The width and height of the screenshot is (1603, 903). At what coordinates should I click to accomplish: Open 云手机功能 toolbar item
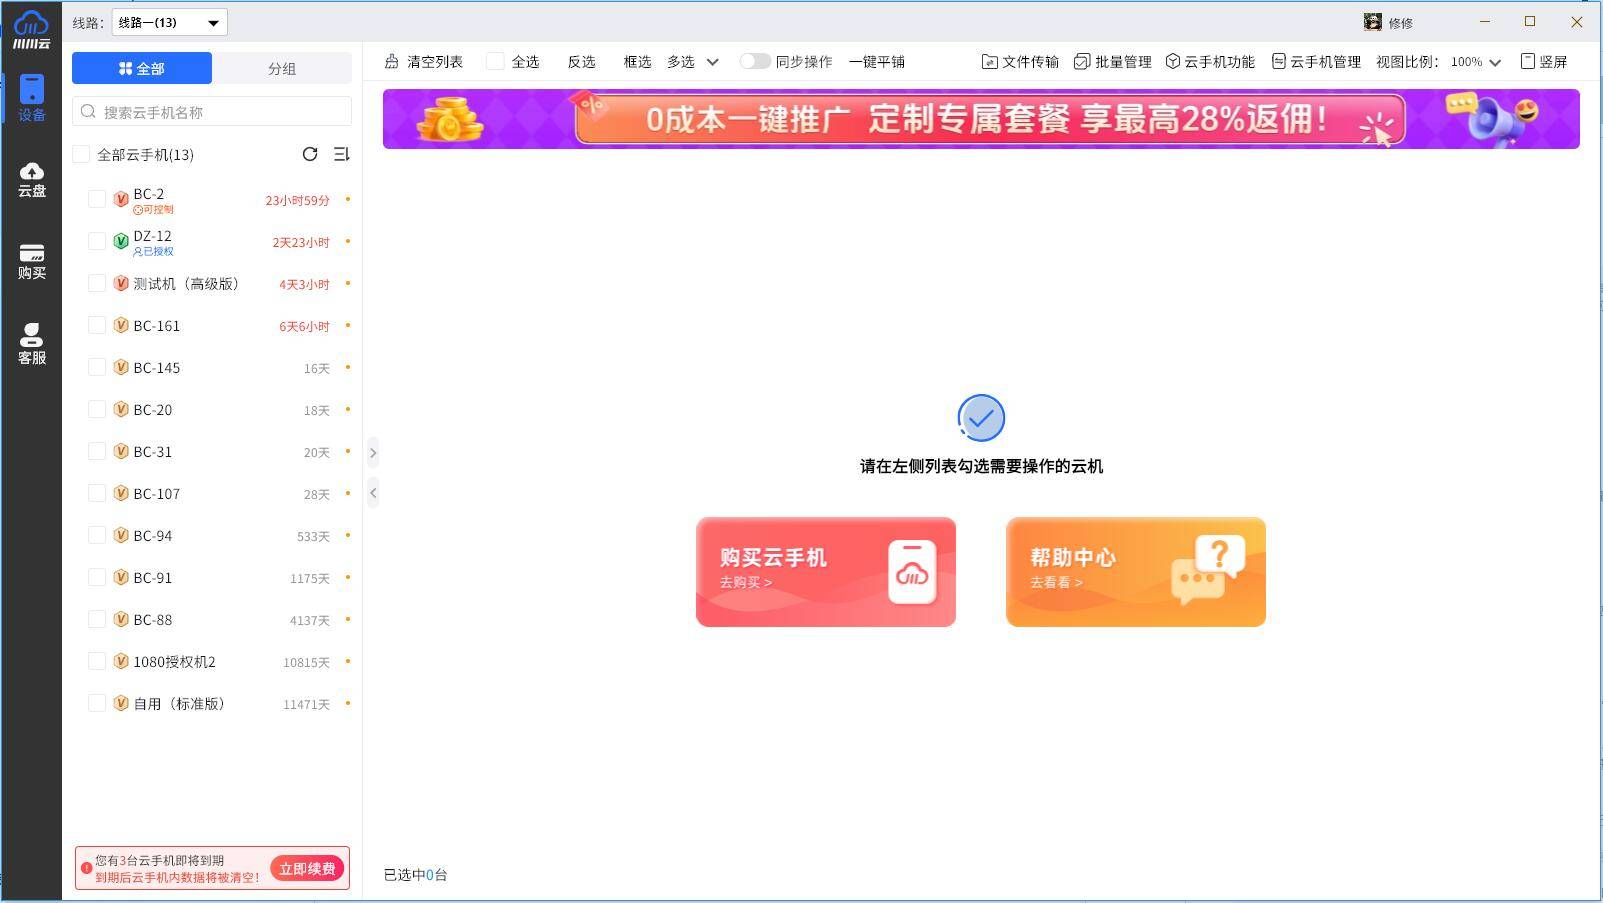(x=1209, y=62)
